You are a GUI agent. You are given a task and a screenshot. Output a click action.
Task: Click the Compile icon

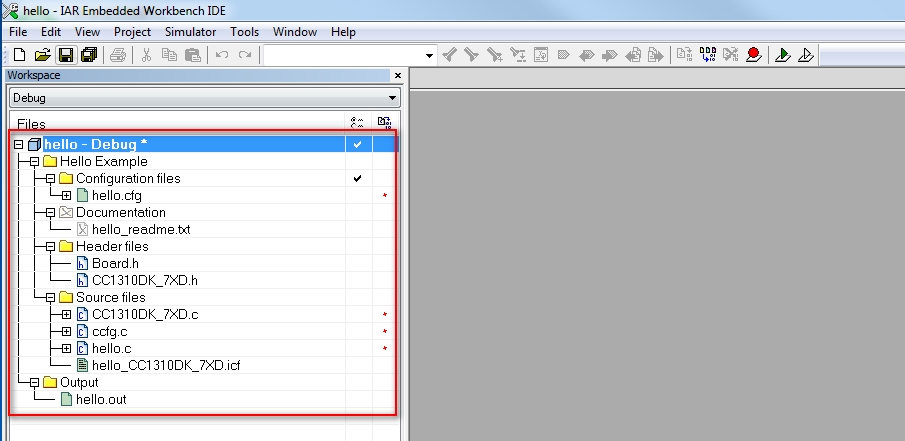tap(685, 55)
